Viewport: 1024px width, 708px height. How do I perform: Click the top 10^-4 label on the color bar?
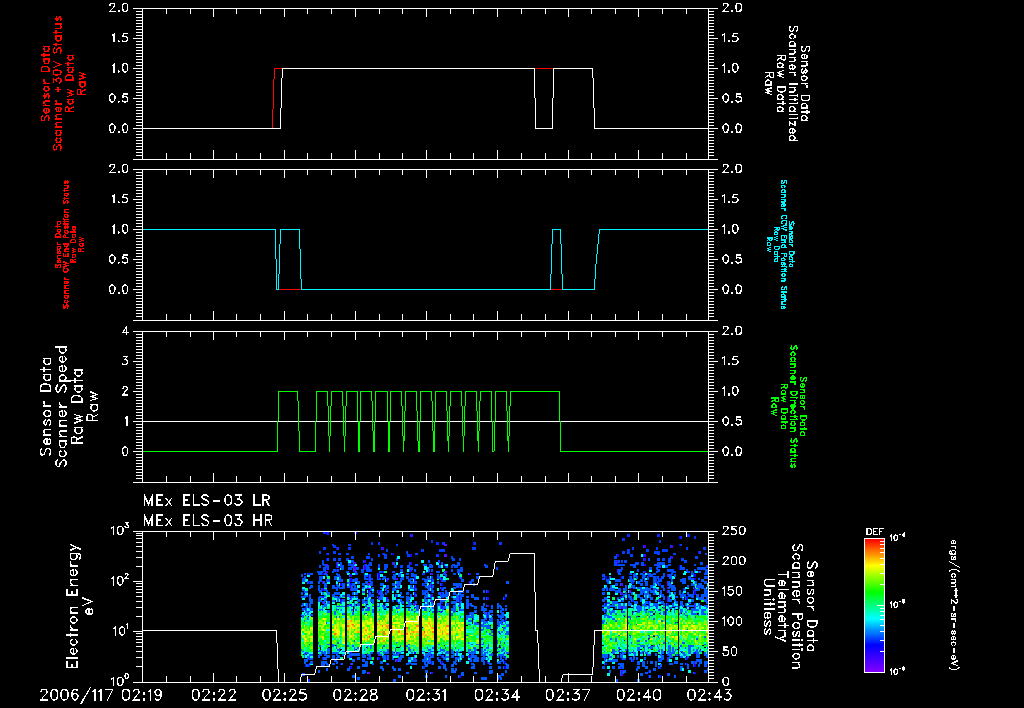(896, 538)
